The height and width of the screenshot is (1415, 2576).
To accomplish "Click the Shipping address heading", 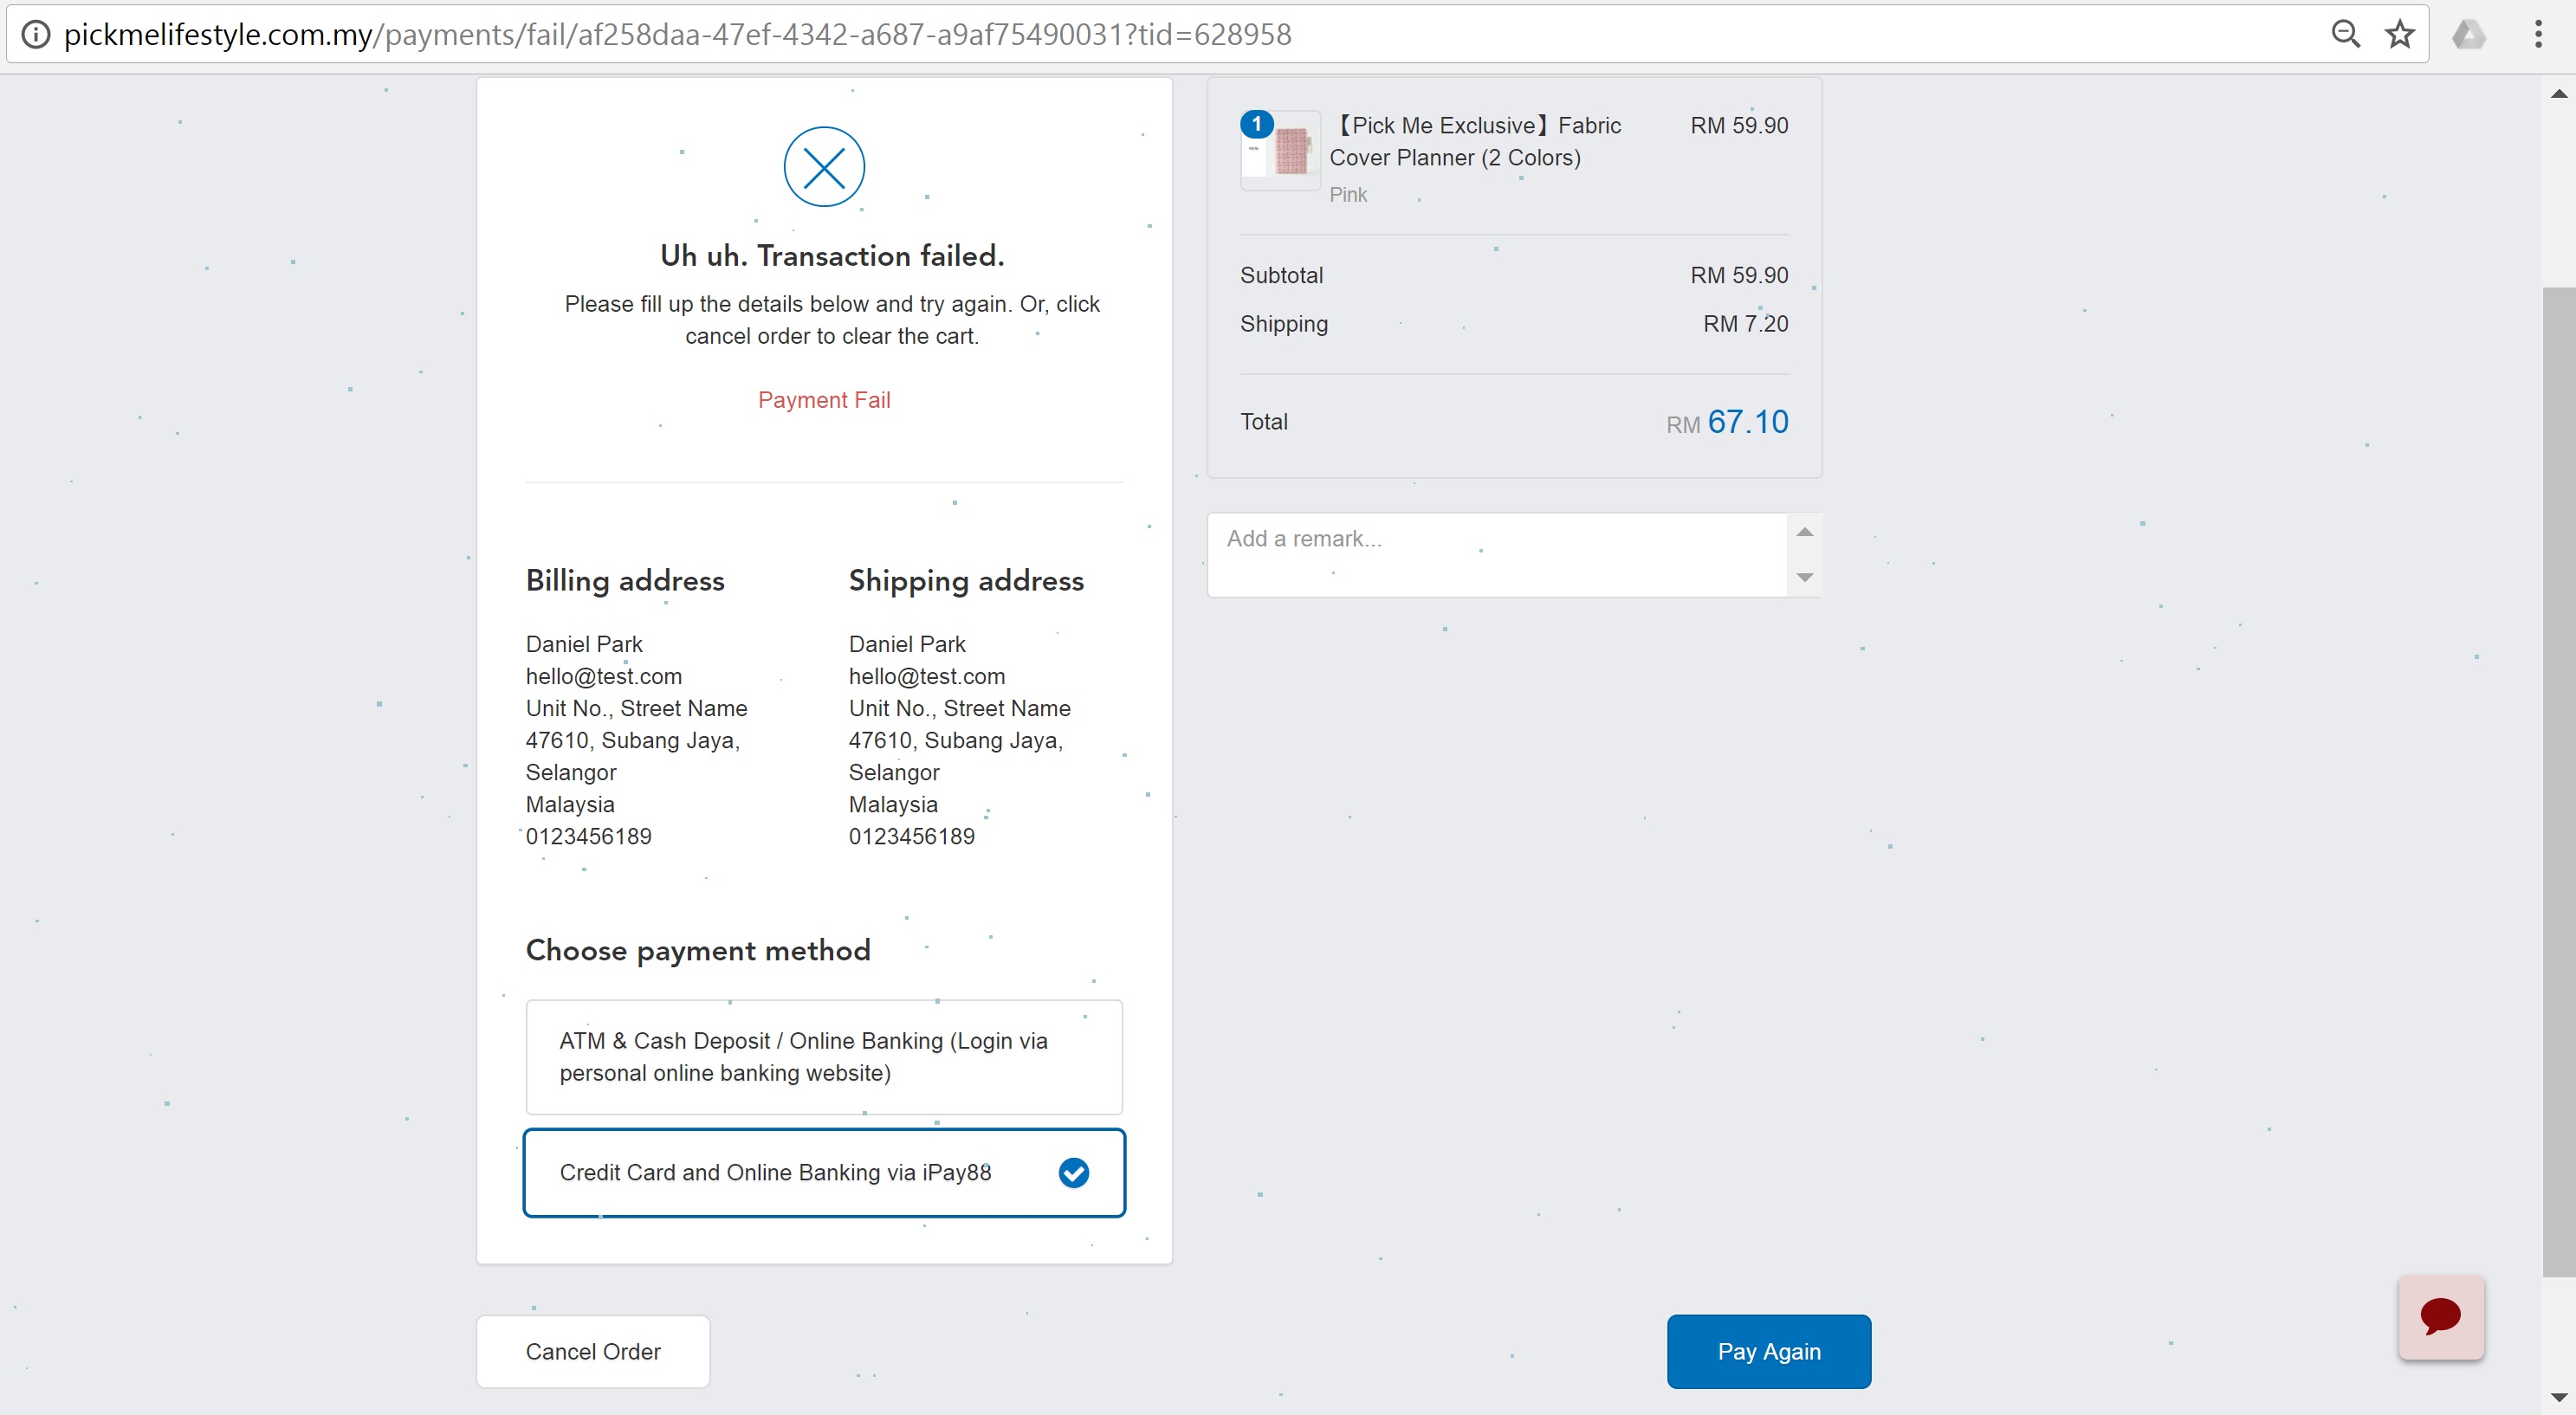I will click(966, 581).
